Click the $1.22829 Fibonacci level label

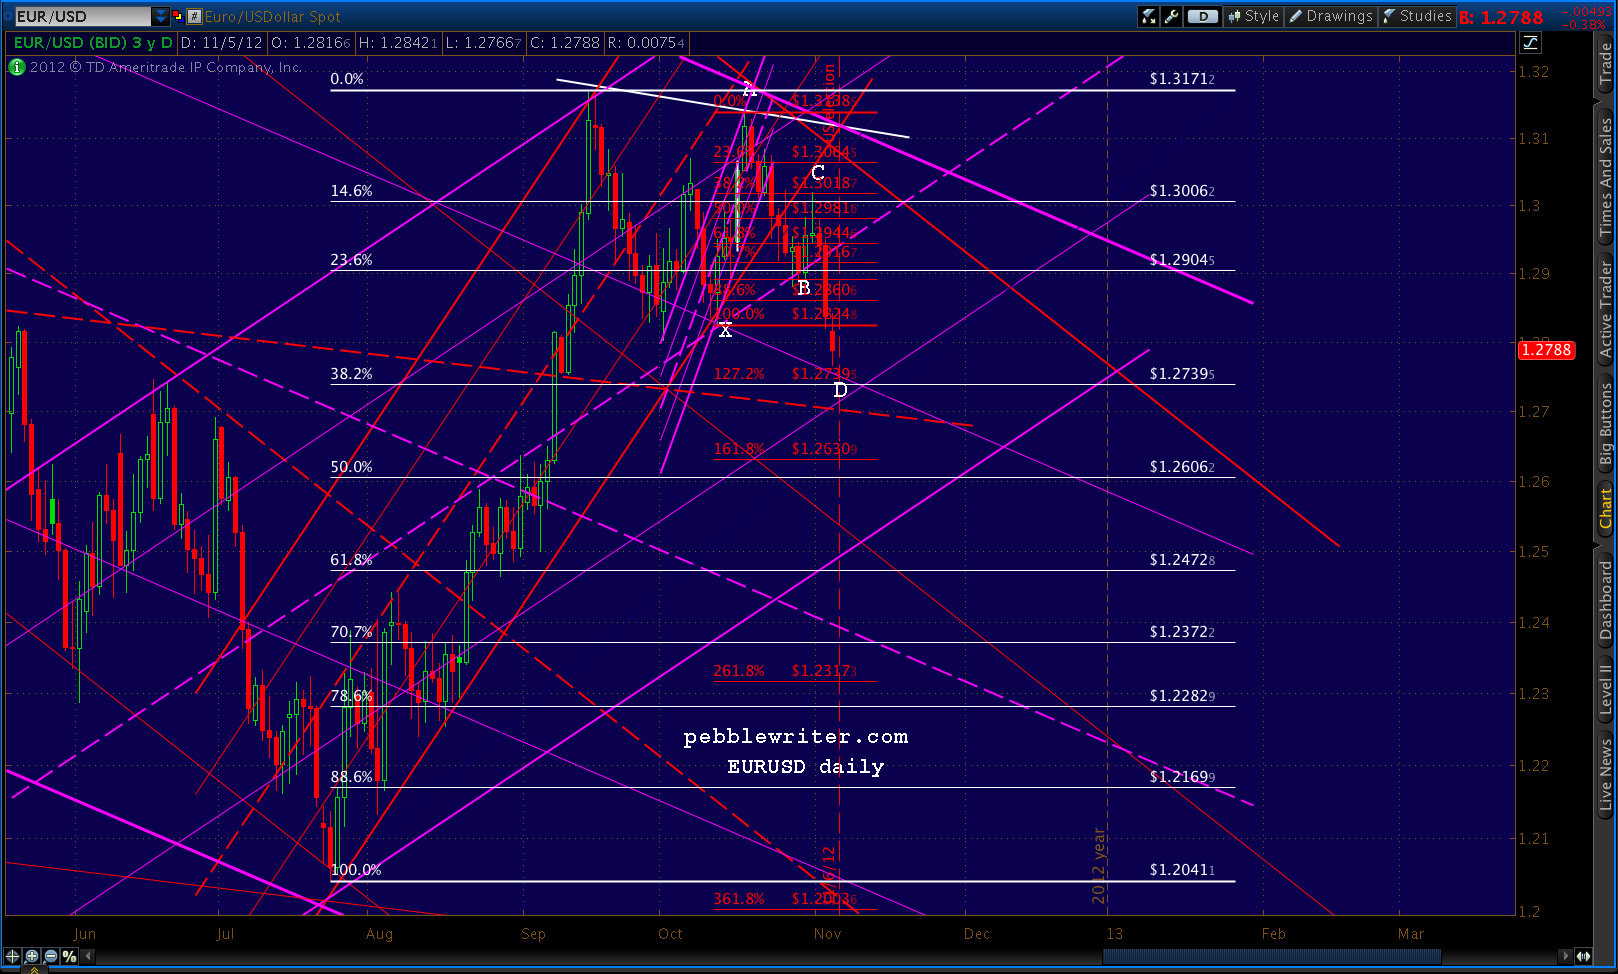click(x=1182, y=696)
